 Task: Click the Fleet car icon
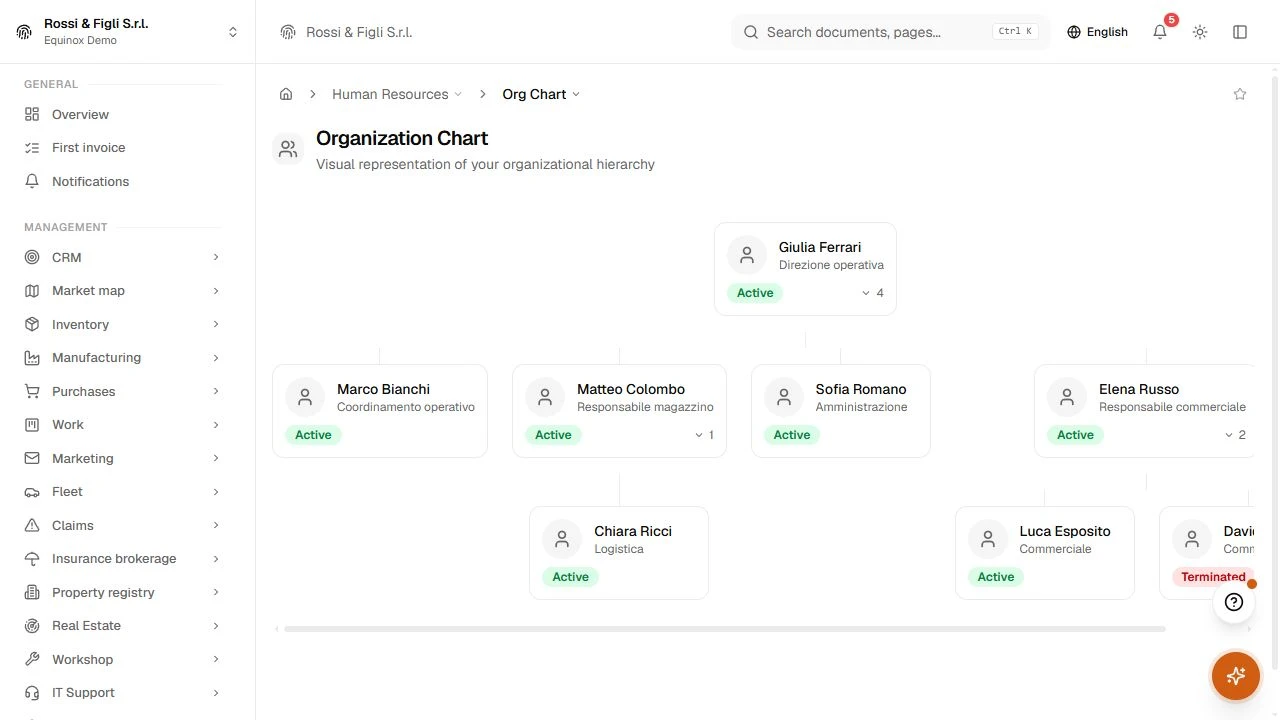pos(32,492)
